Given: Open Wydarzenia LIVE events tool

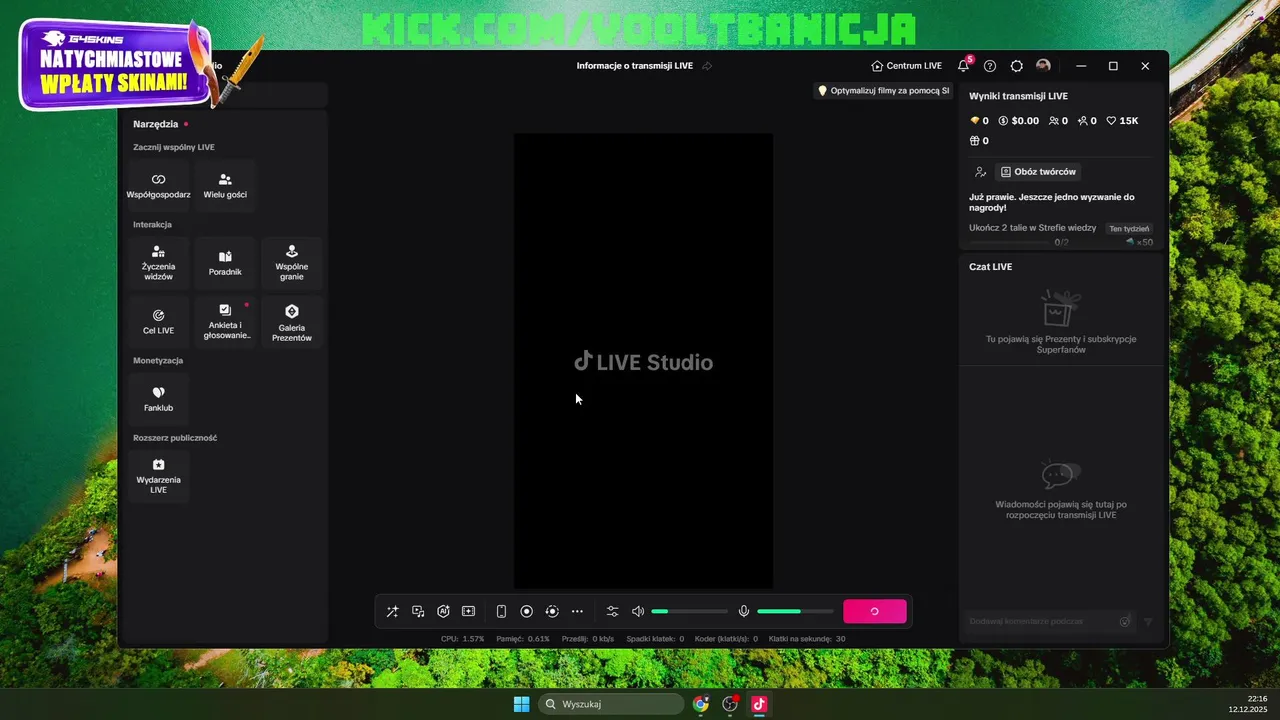Looking at the screenshot, I should pos(158,476).
